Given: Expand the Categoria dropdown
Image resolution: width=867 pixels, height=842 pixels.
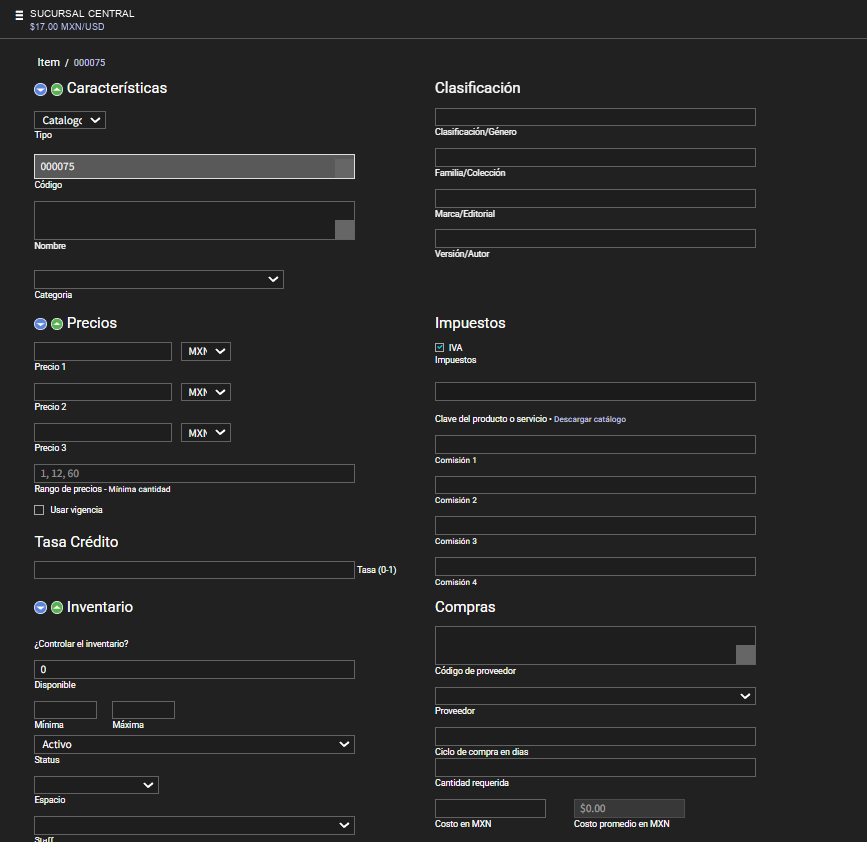Looking at the screenshot, I should [x=159, y=279].
